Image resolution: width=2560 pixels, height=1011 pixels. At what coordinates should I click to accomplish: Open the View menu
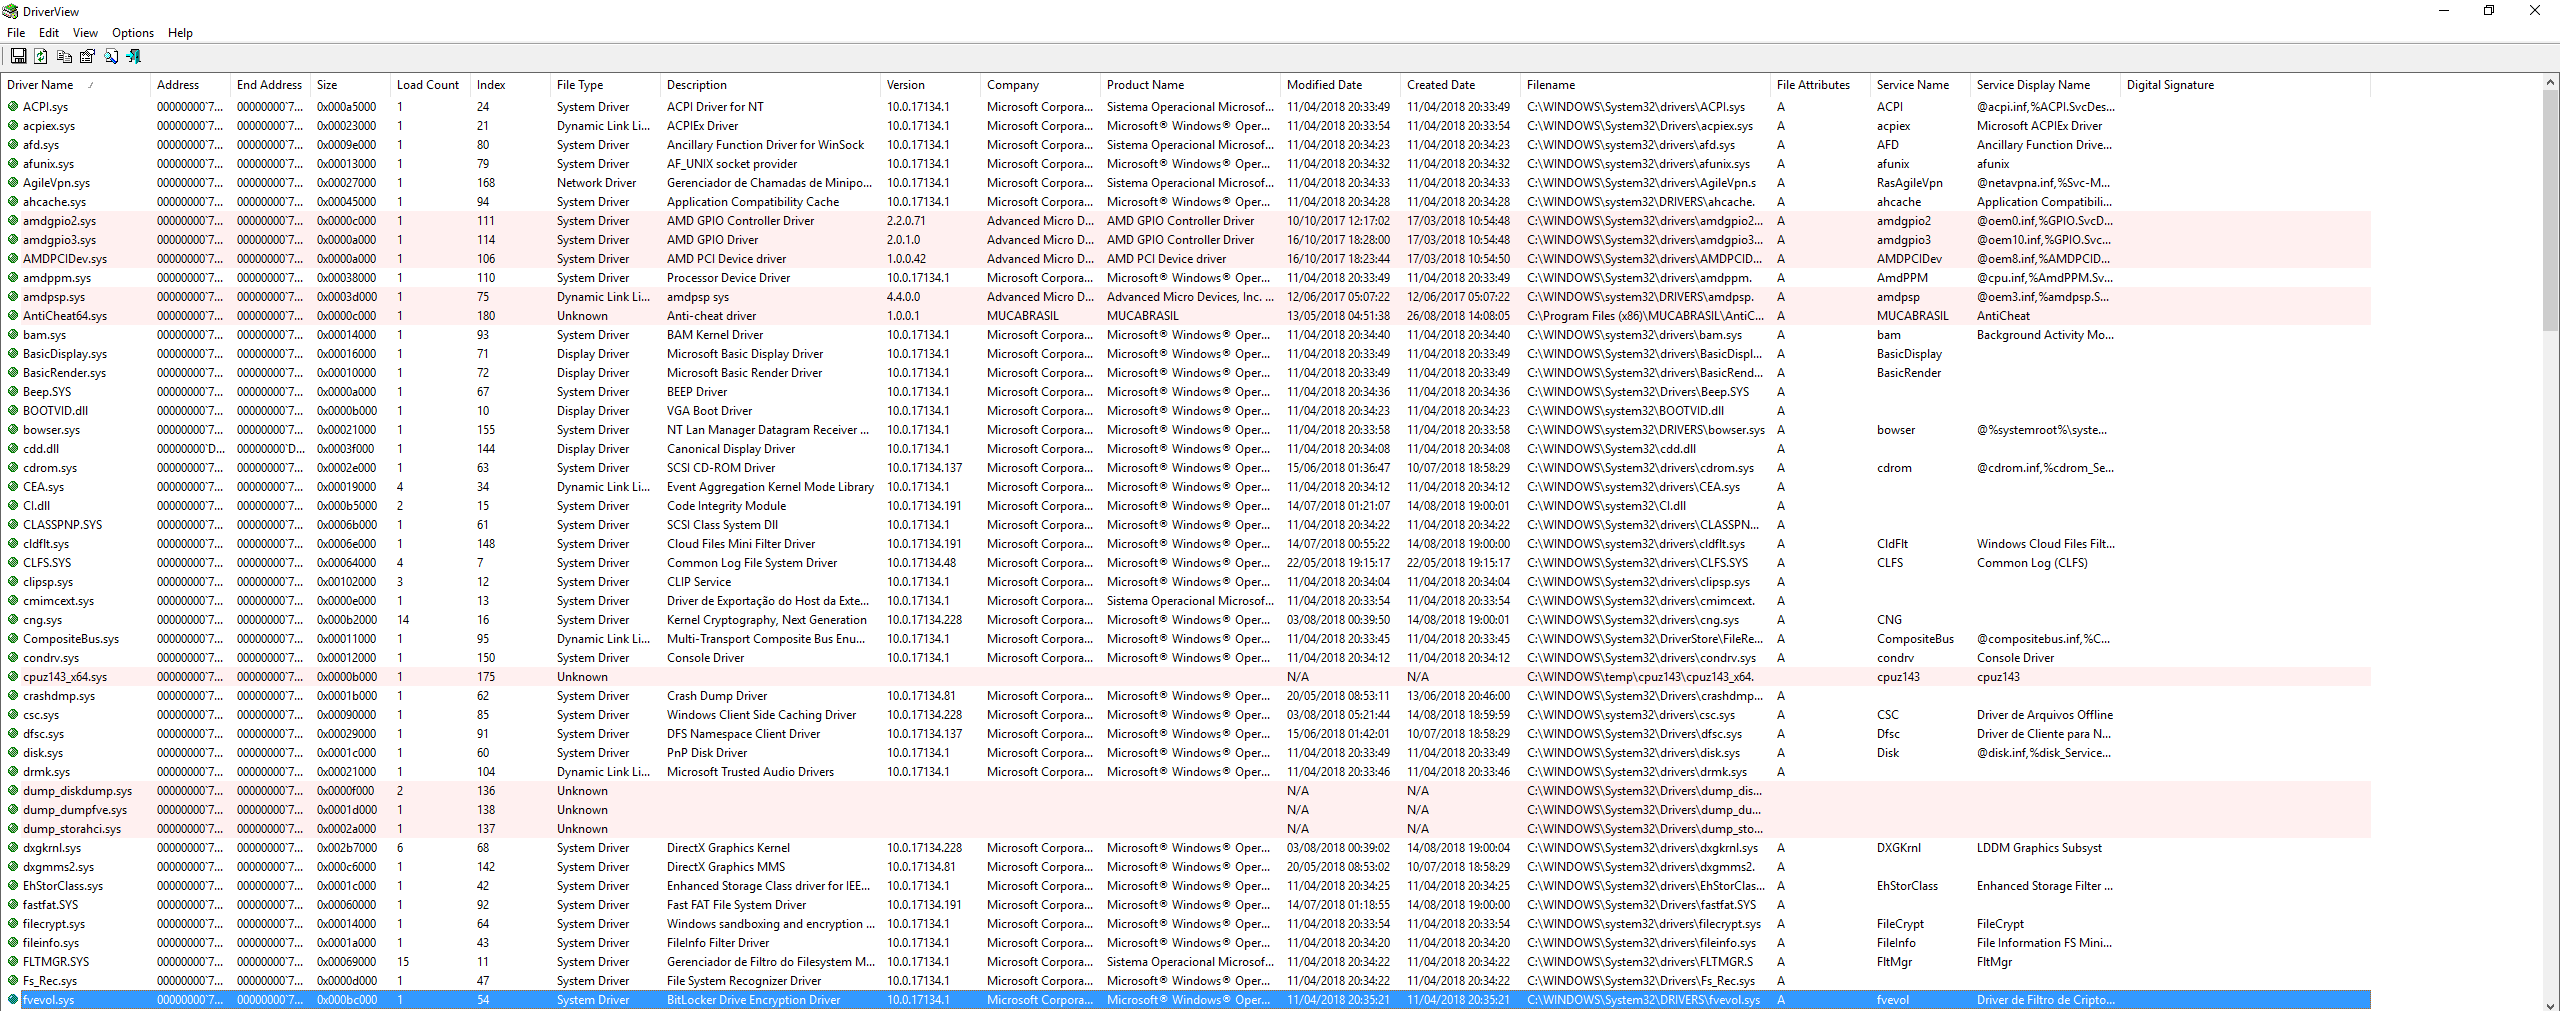pos(85,33)
